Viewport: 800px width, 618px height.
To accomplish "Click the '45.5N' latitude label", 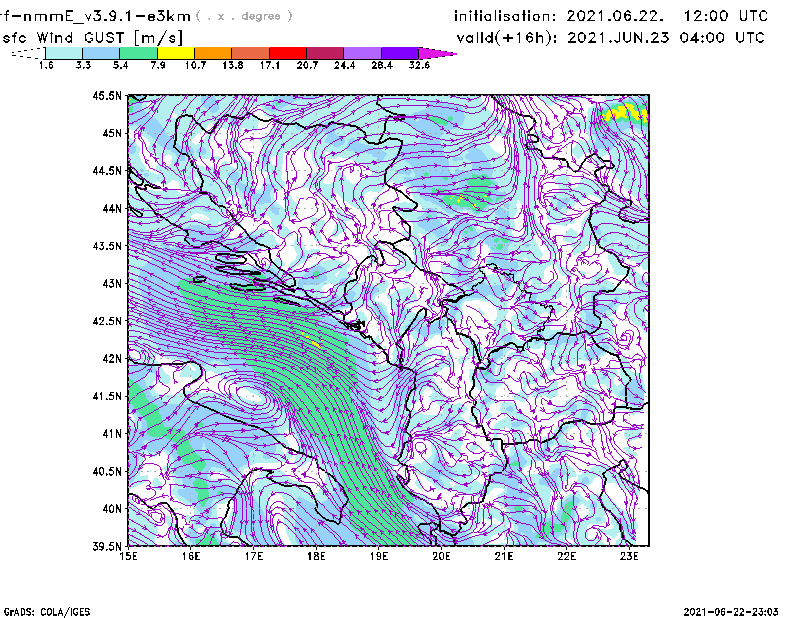I will coord(107,95).
